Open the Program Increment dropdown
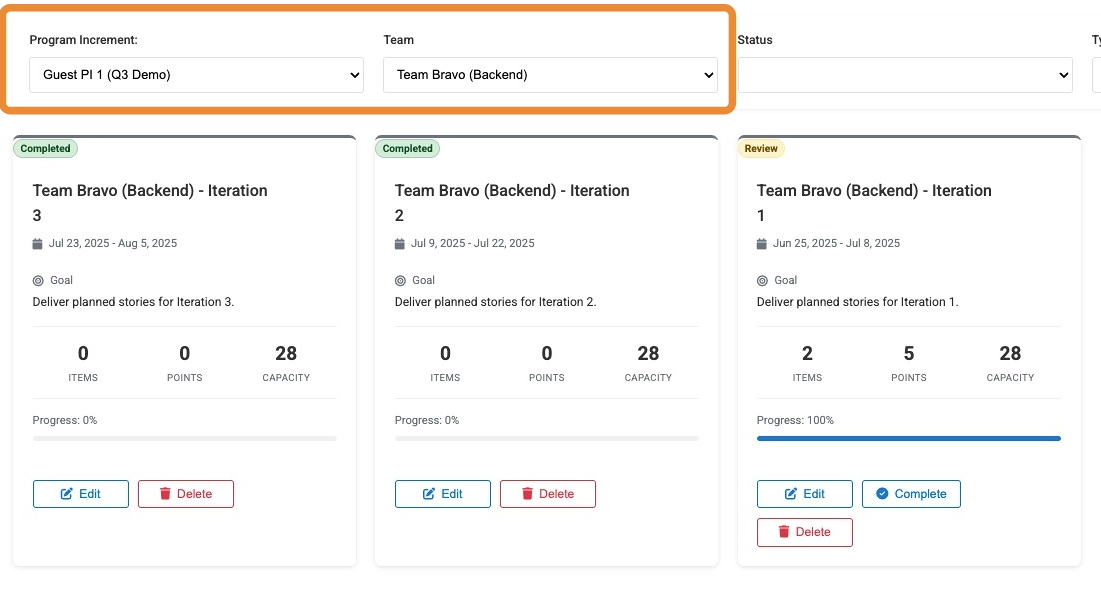This screenshot has height=616, width=1101. click(196, 74)
